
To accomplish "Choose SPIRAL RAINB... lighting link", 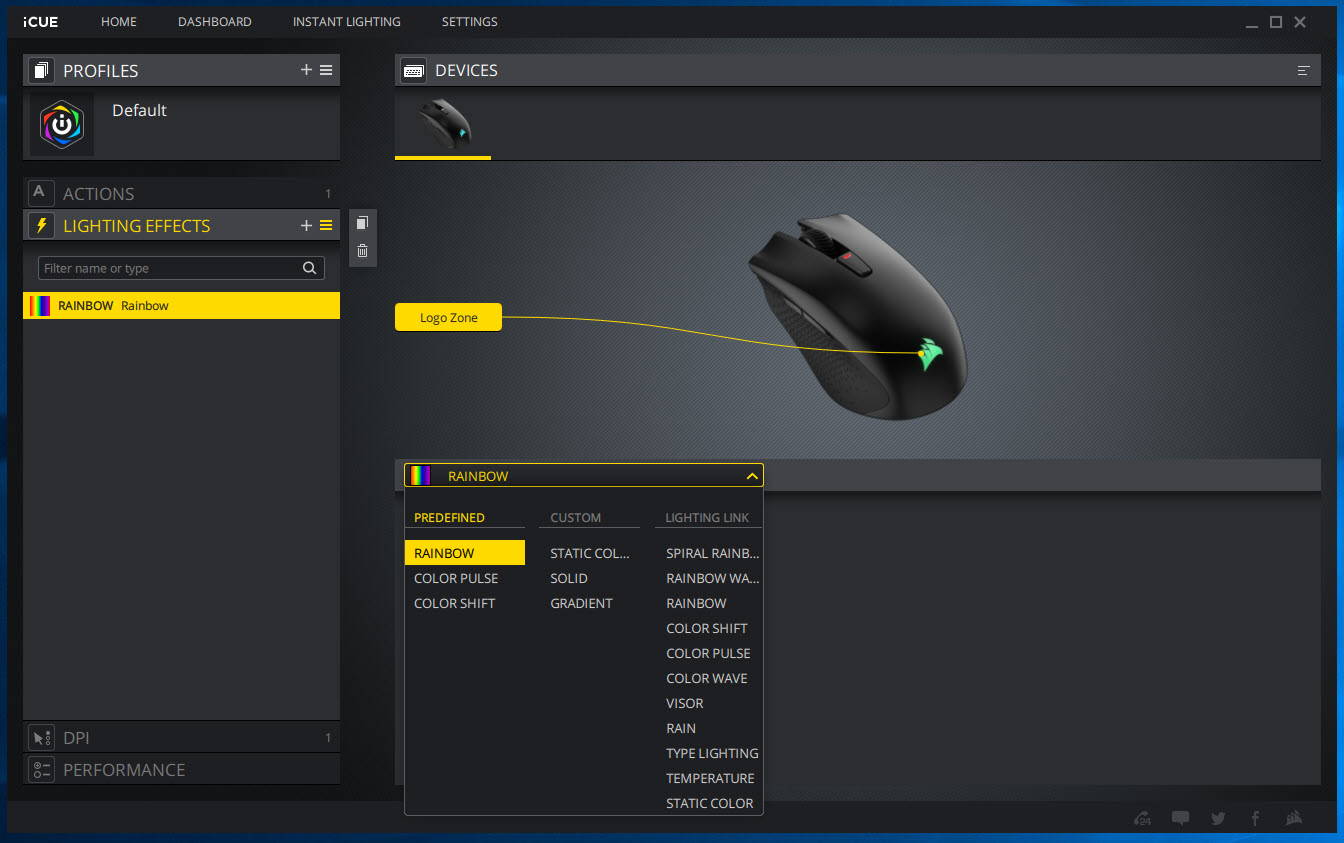I will pyautogui.click(x=713, y=553).
